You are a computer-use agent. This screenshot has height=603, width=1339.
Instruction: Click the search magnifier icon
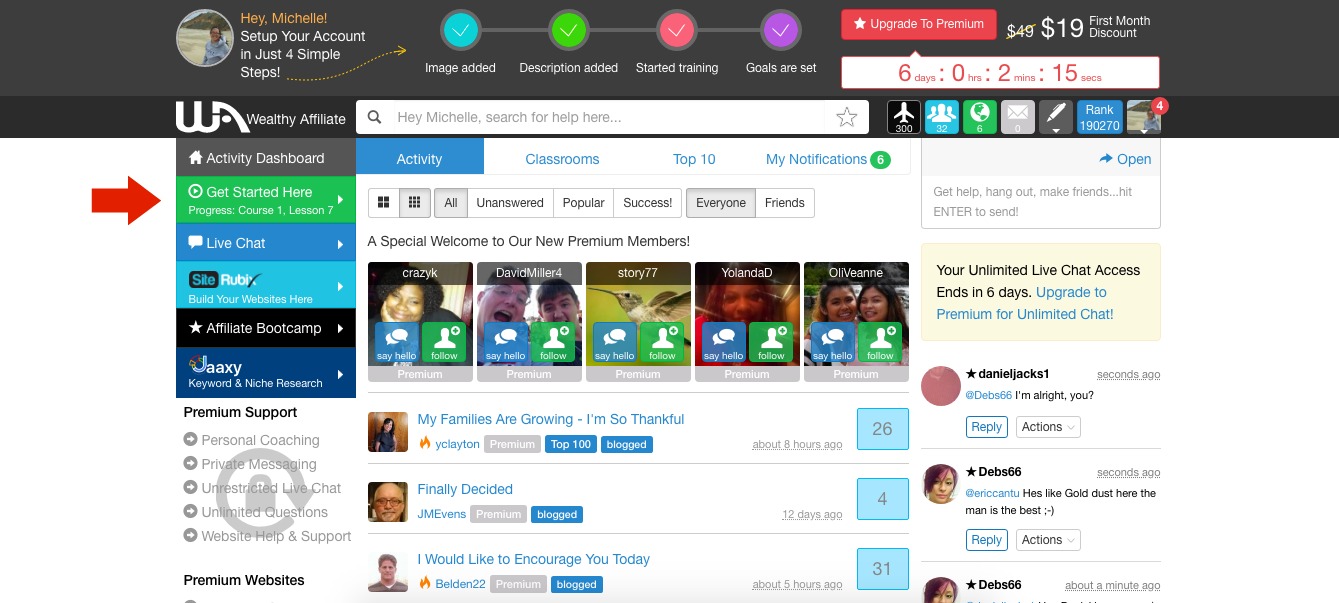375,117
